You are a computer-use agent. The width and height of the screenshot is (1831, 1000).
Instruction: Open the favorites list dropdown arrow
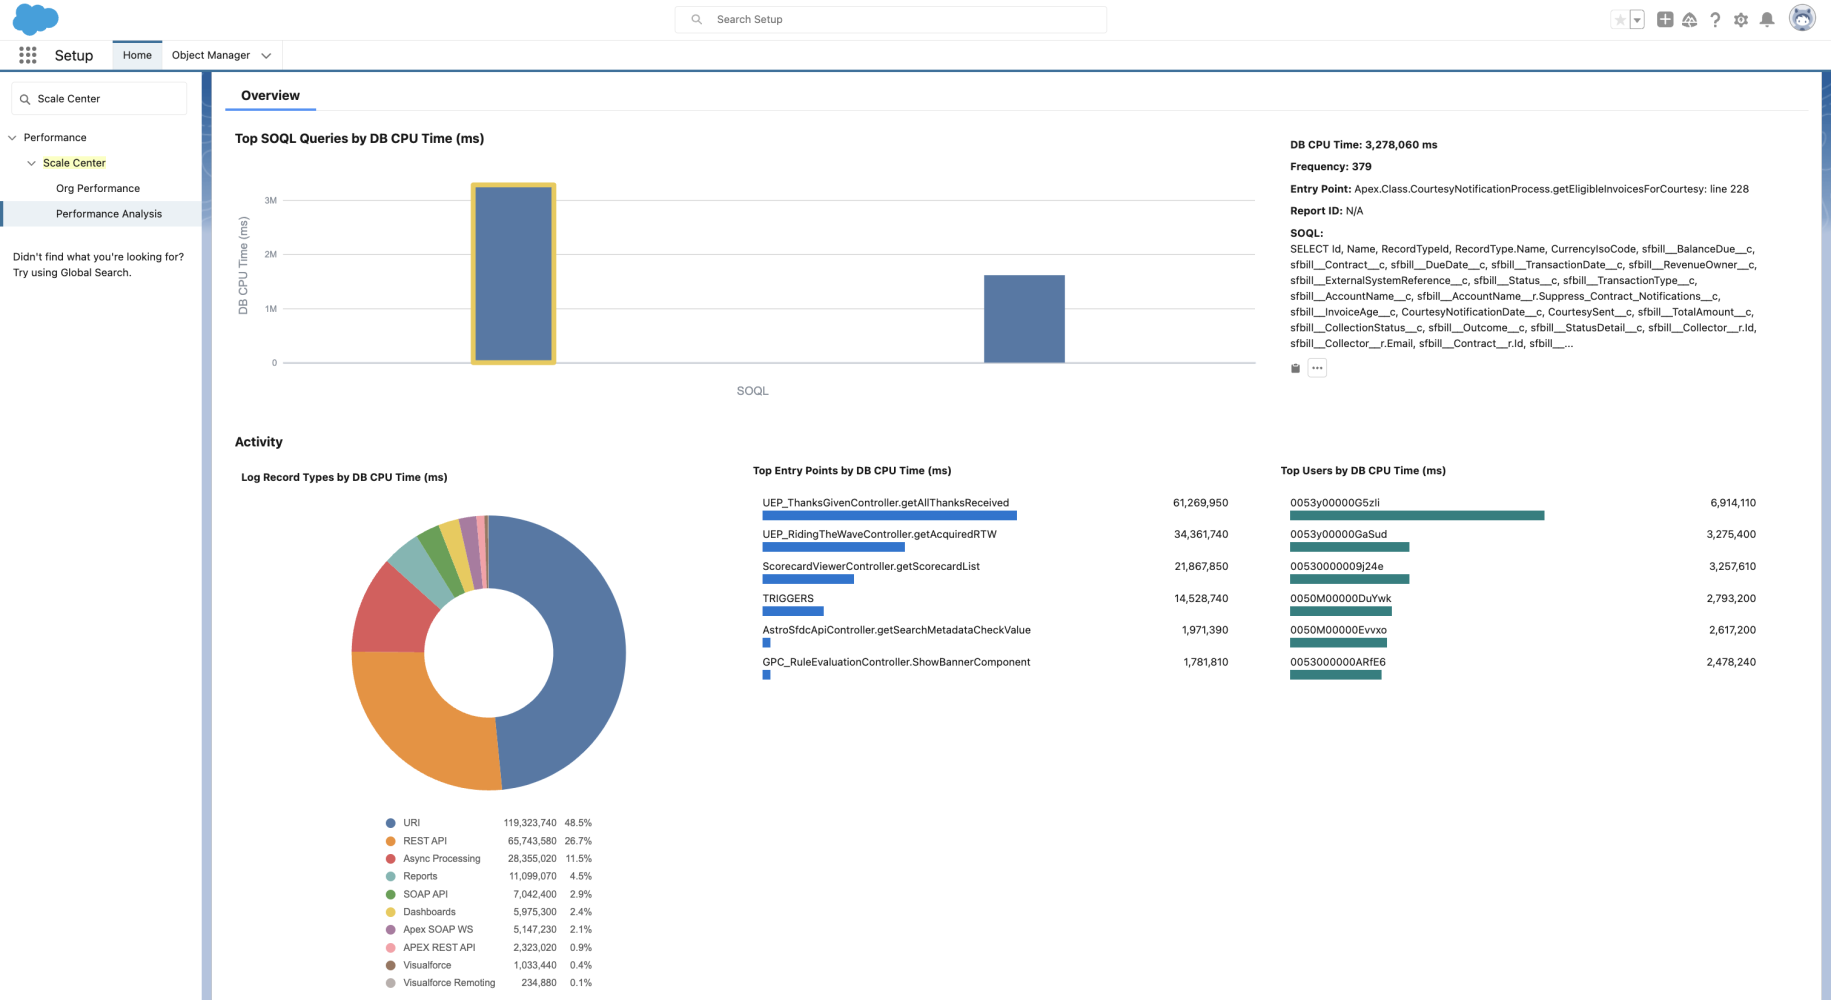tap(1637, 19)
